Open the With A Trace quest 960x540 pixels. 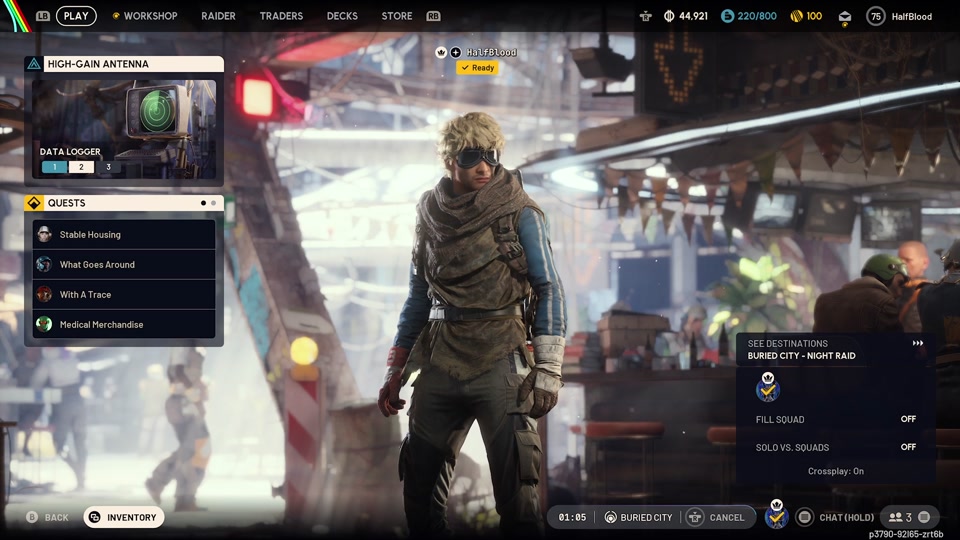(x=124, y=294)
